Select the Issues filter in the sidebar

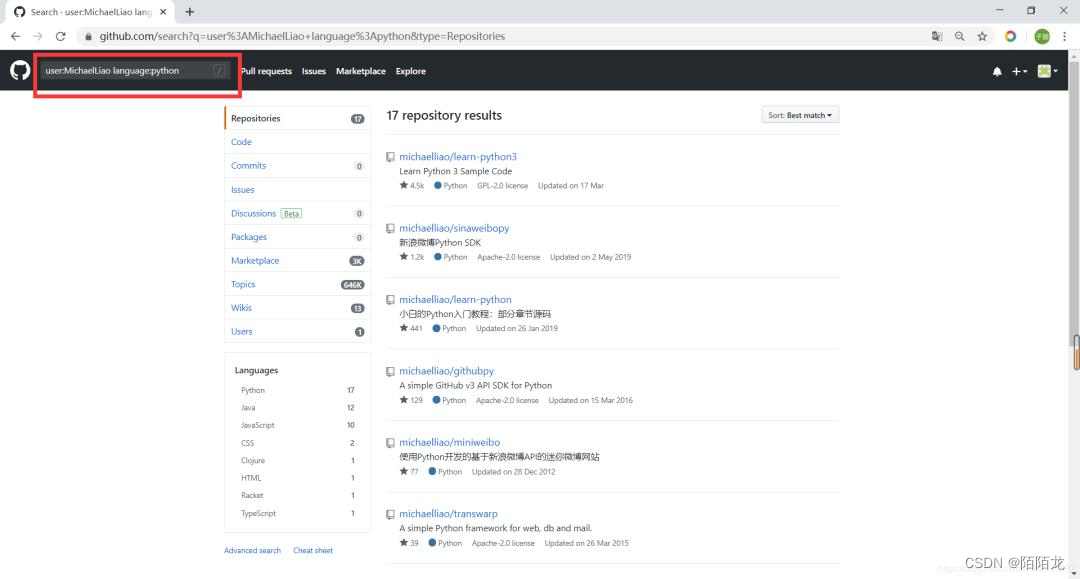click(x=298, y=189)
